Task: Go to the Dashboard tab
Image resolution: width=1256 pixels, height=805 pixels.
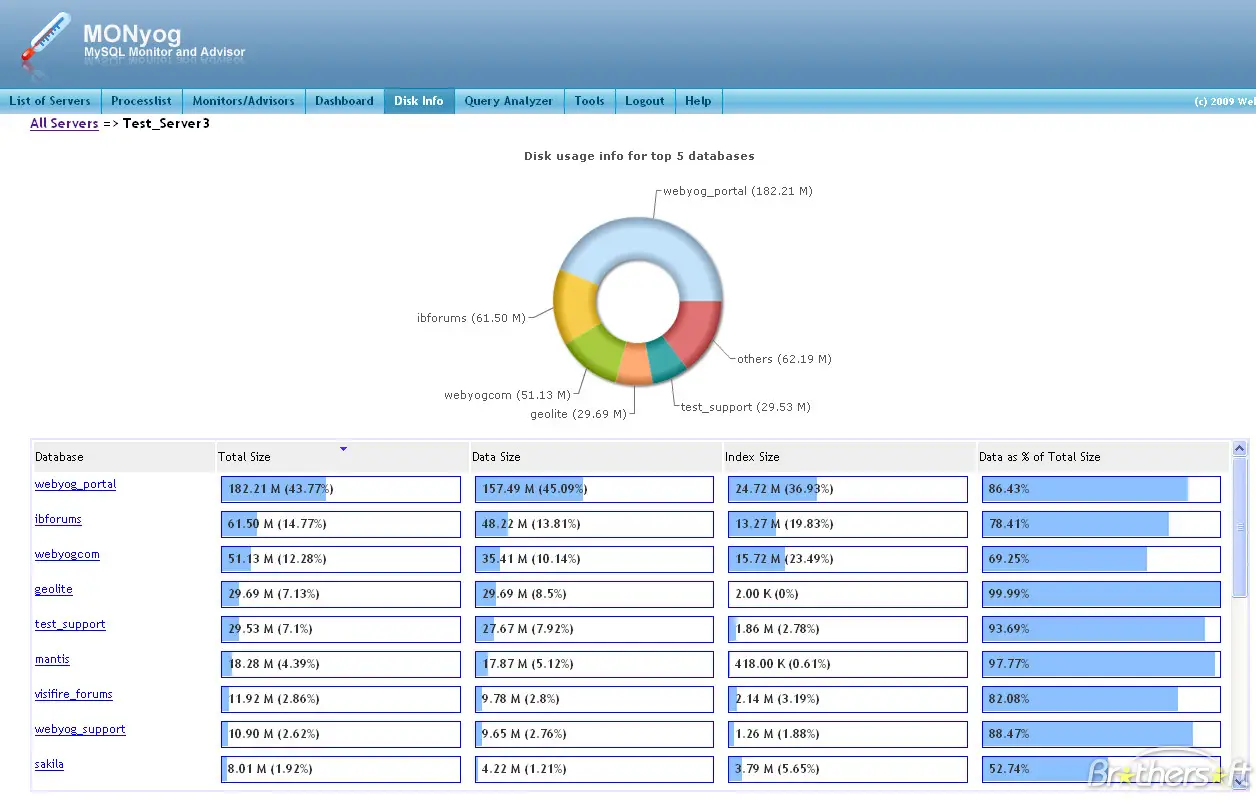Action: tap(344, 101)
